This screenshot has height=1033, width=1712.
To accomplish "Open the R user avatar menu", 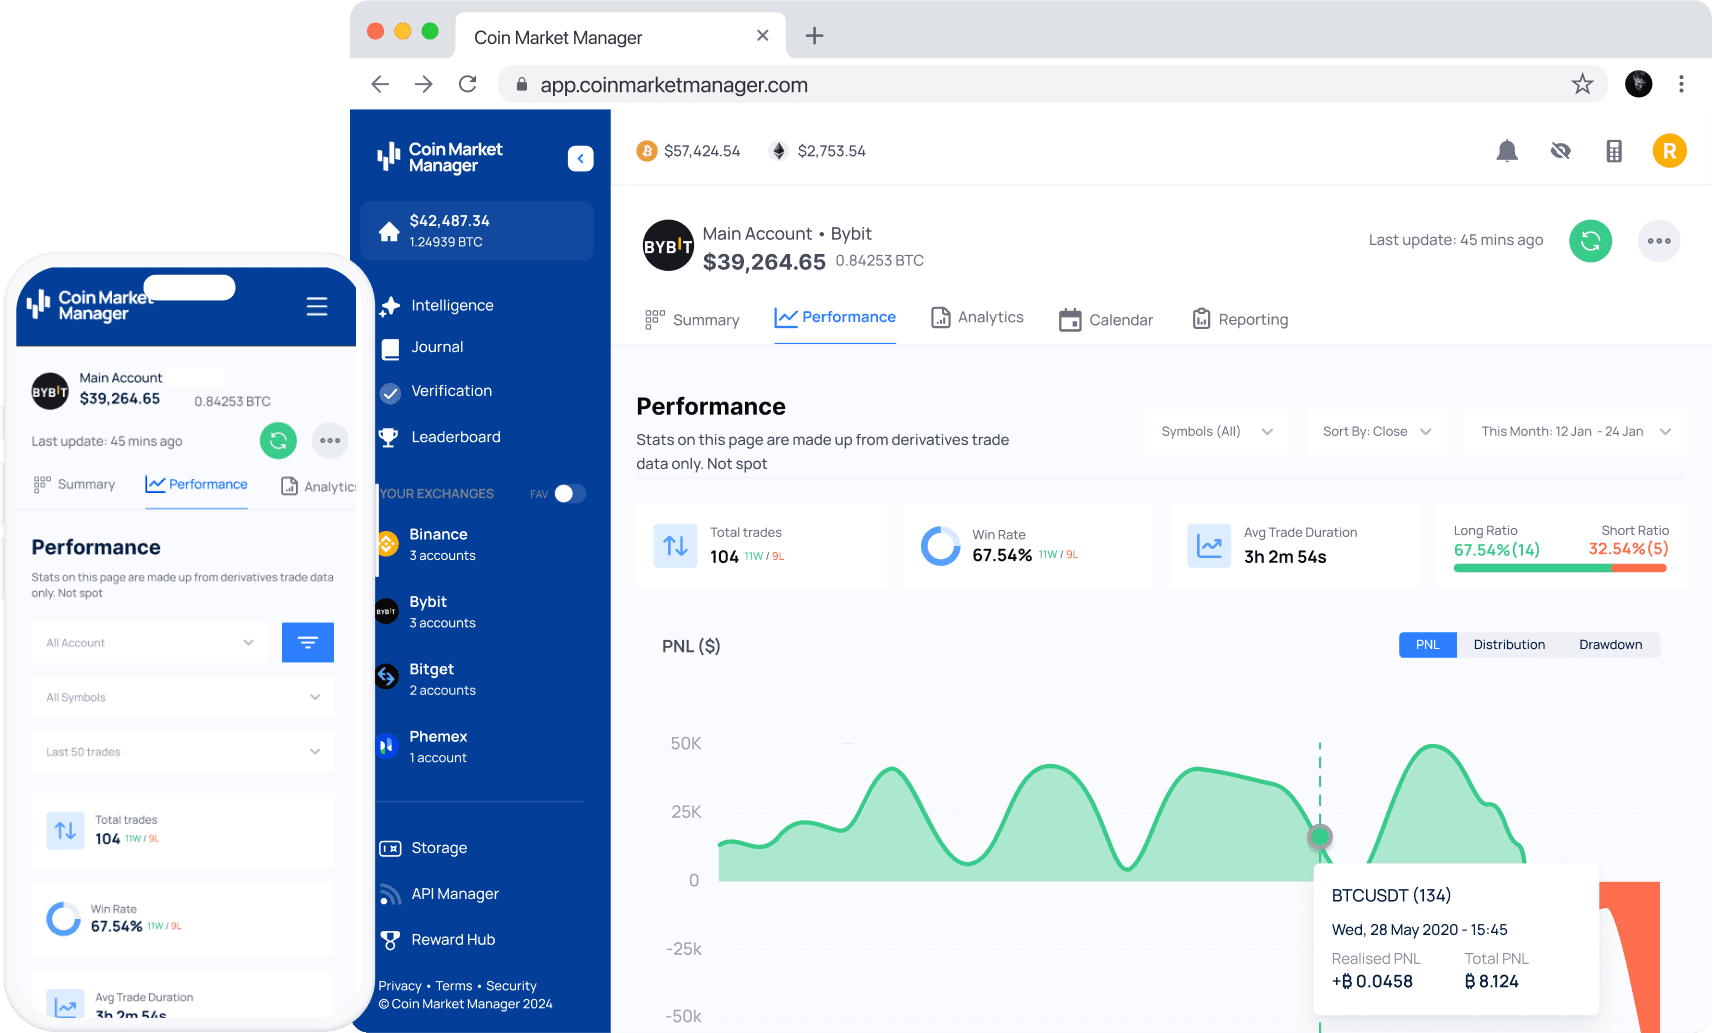I will coord(1669,151).
